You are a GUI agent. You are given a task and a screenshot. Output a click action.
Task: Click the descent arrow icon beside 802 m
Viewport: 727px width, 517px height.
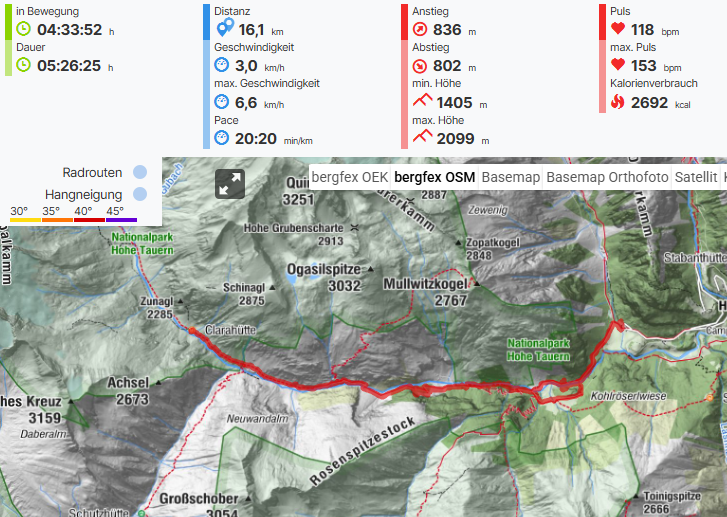pyautogui.click(x=420, y=66)
